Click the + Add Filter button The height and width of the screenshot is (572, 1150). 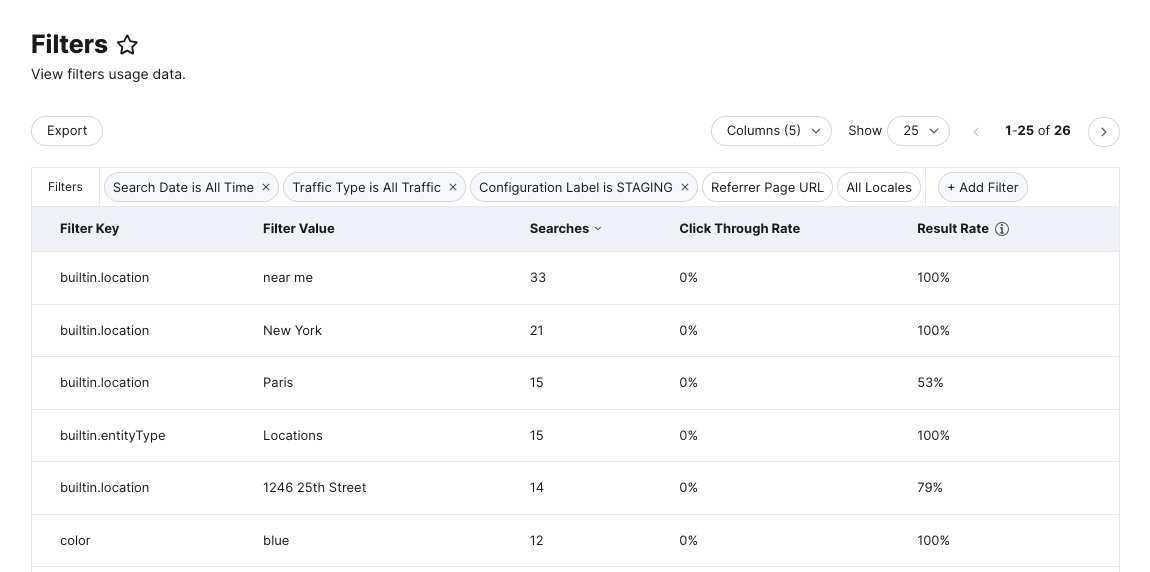point(983,188)
